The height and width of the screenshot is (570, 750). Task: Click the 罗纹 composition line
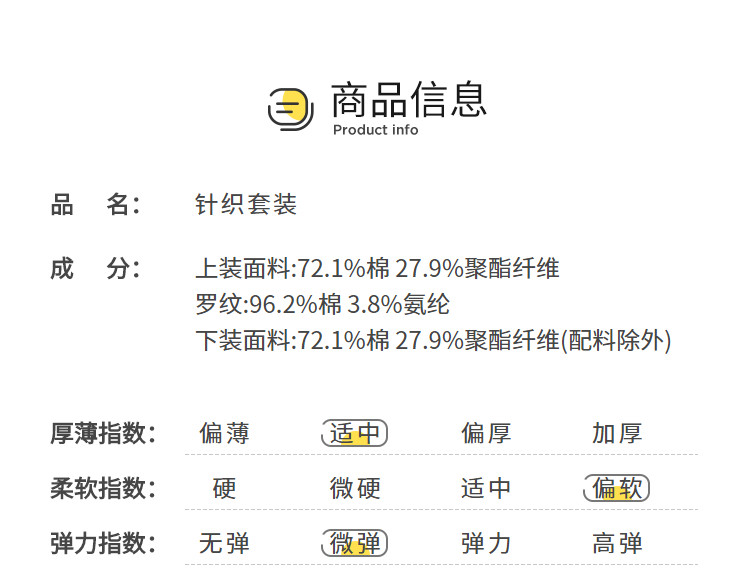tap(322, 304)
